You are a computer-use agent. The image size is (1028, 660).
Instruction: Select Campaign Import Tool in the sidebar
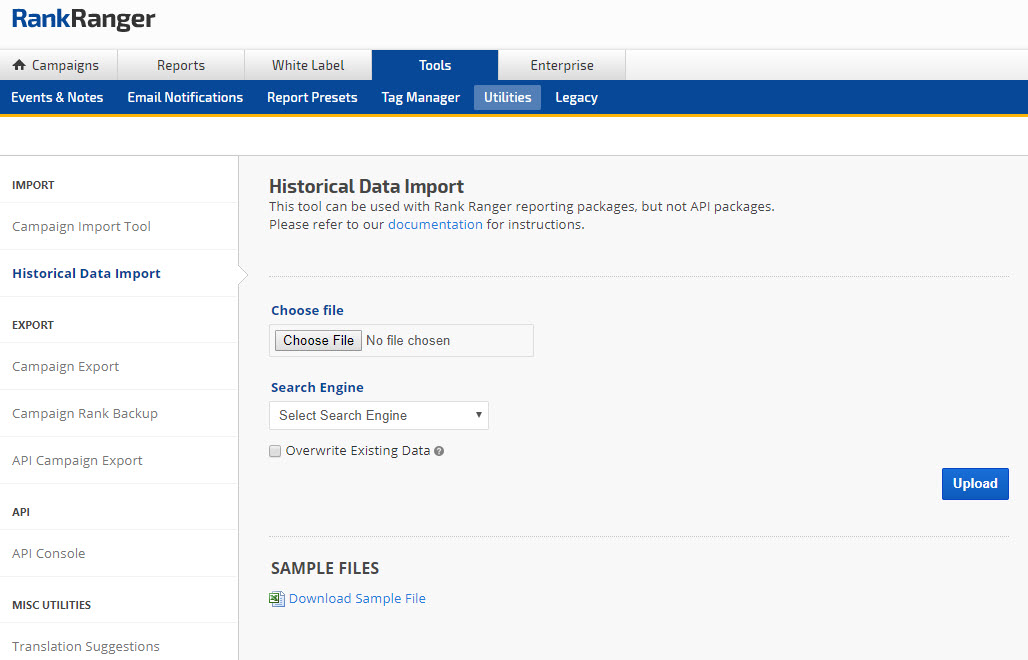pos(81,226)
